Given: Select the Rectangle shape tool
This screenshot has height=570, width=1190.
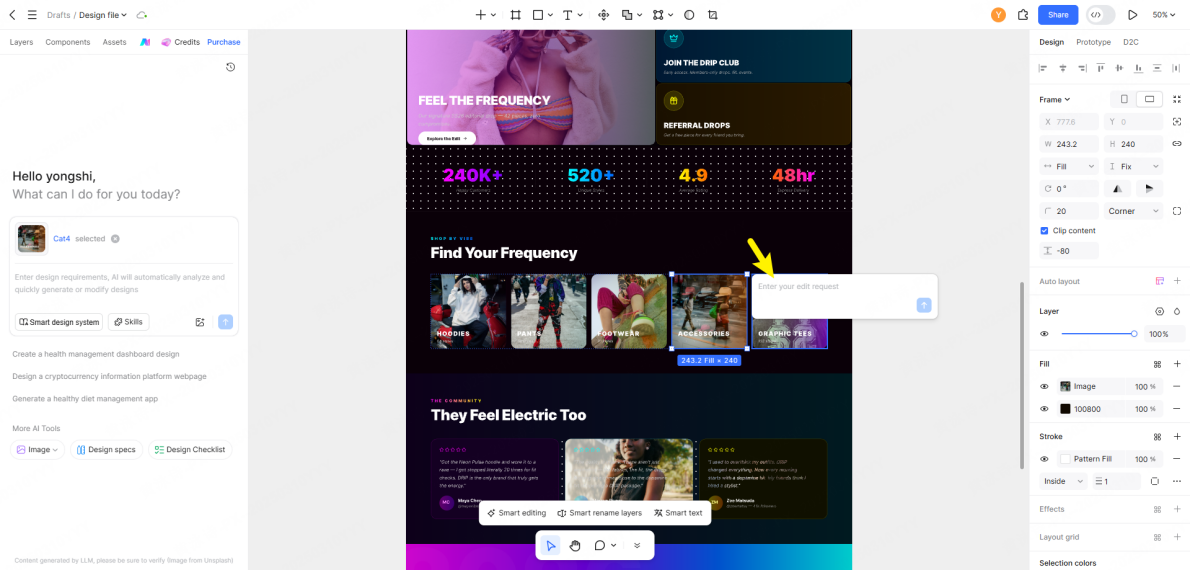Looking at the screenshot, I should [537, 14].
